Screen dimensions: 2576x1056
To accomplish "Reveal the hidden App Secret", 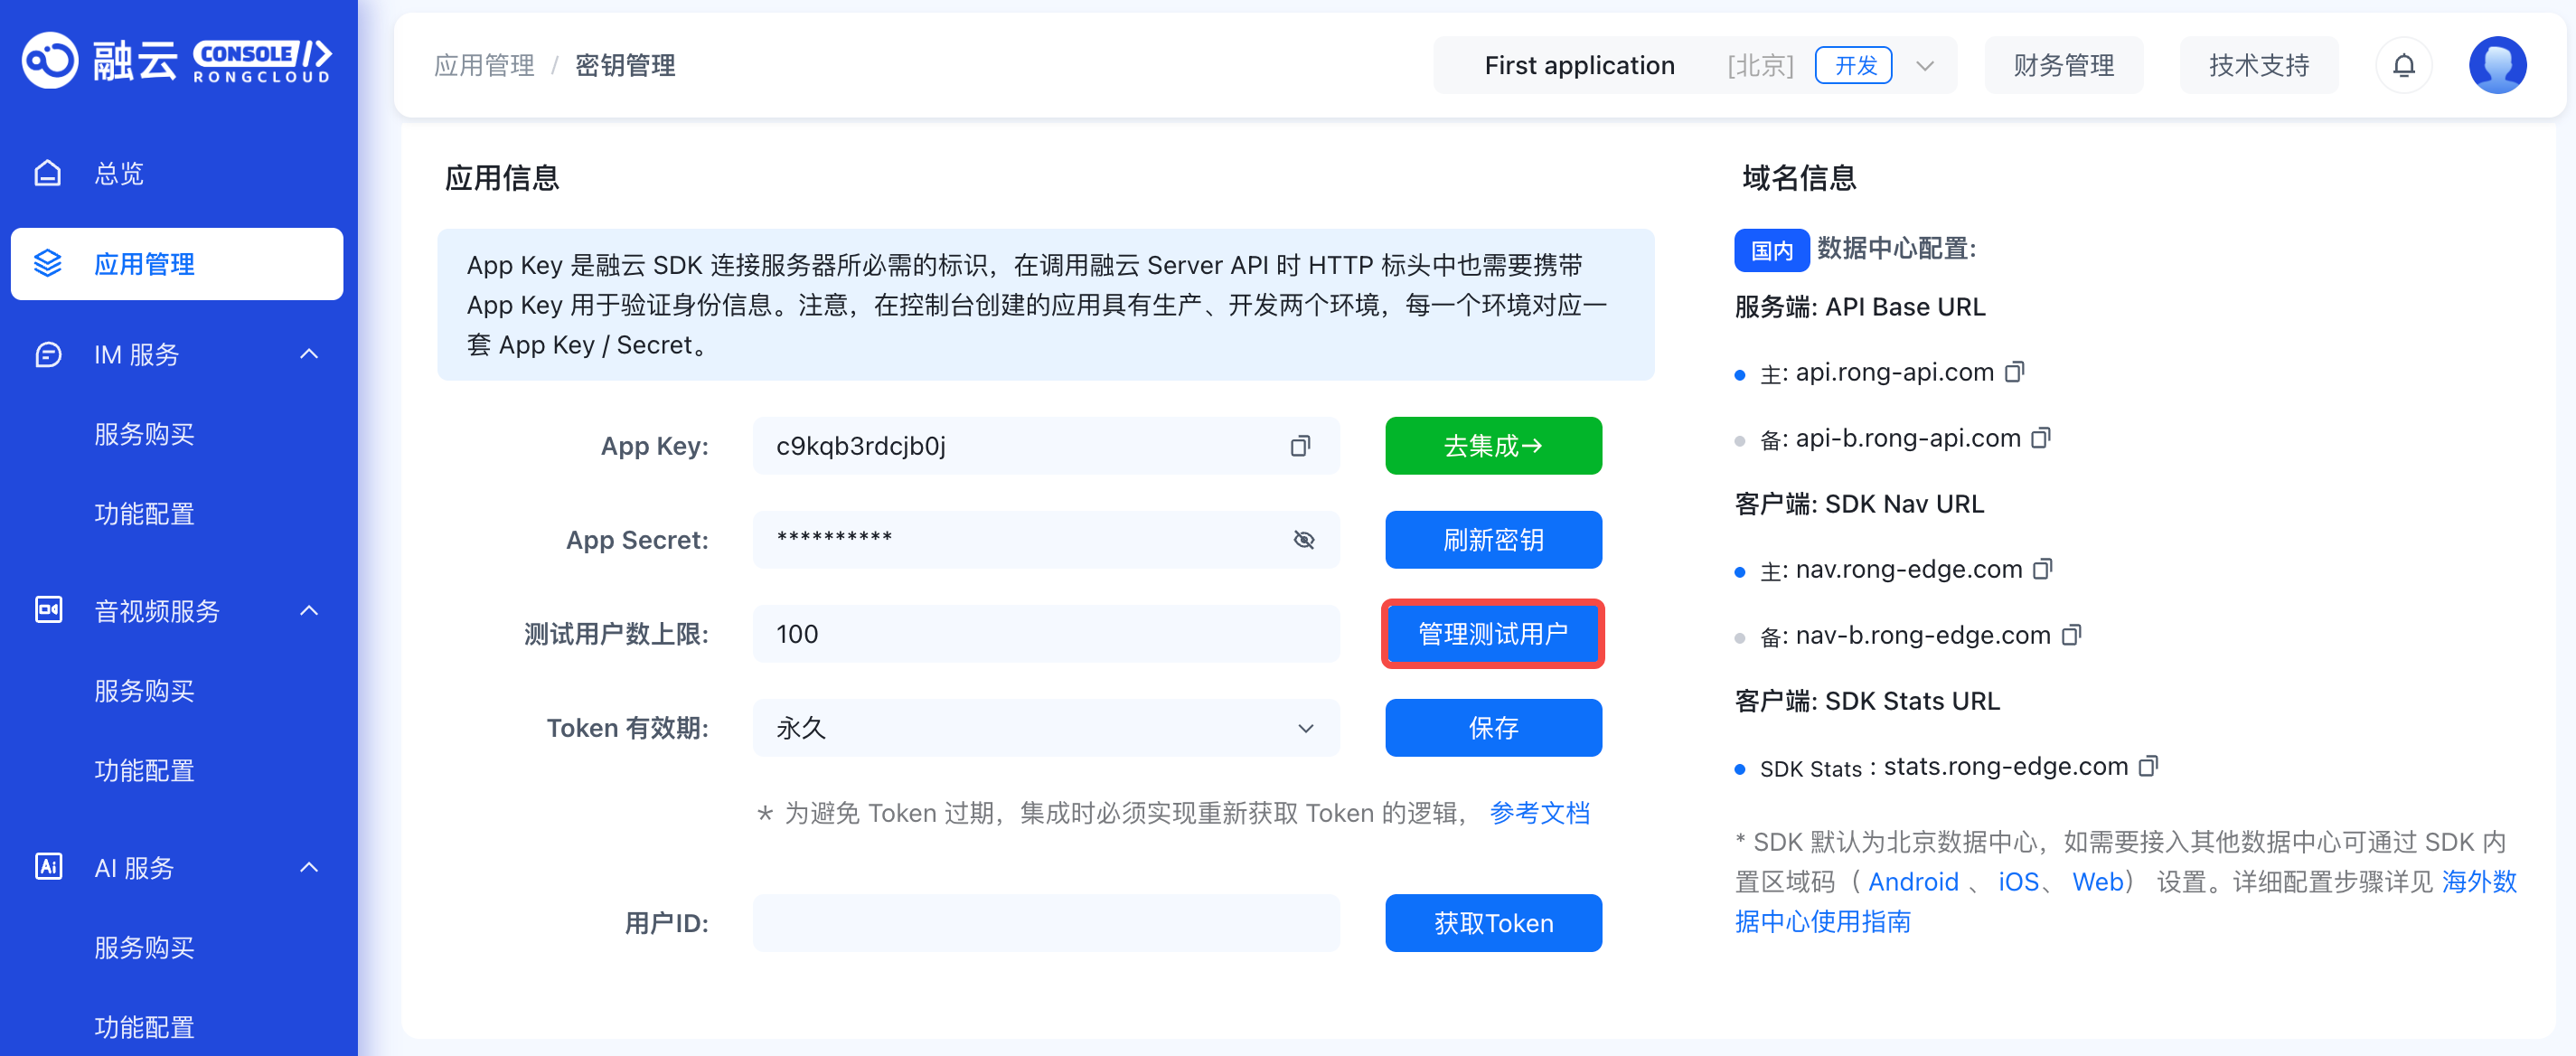I will pos(1303,540).
